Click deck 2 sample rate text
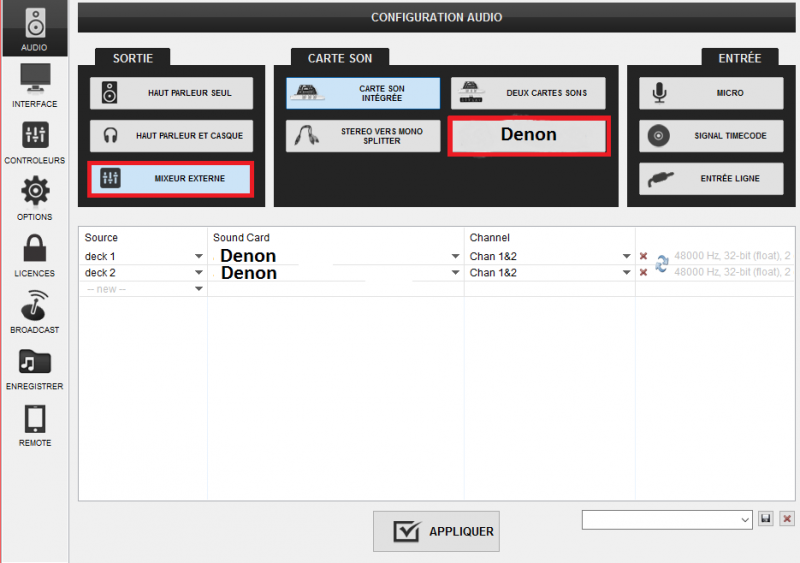Viewport: 800px width, 563px height. [x=733, y=272]
